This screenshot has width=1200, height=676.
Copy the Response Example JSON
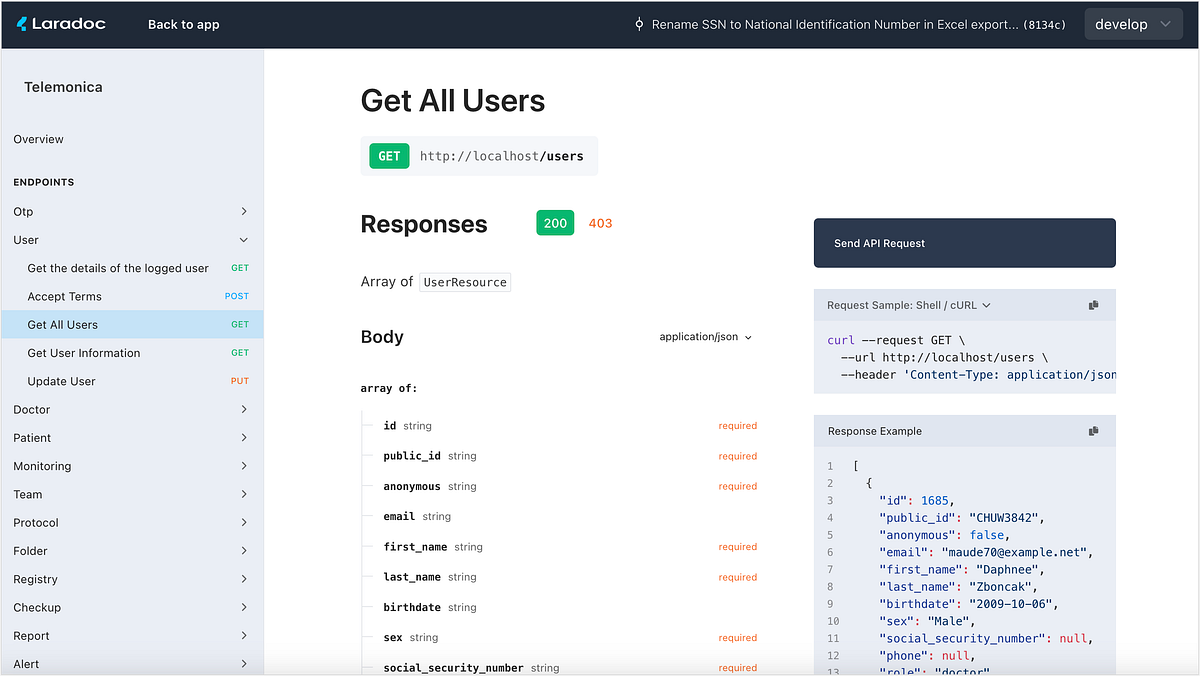[1093, 431]
